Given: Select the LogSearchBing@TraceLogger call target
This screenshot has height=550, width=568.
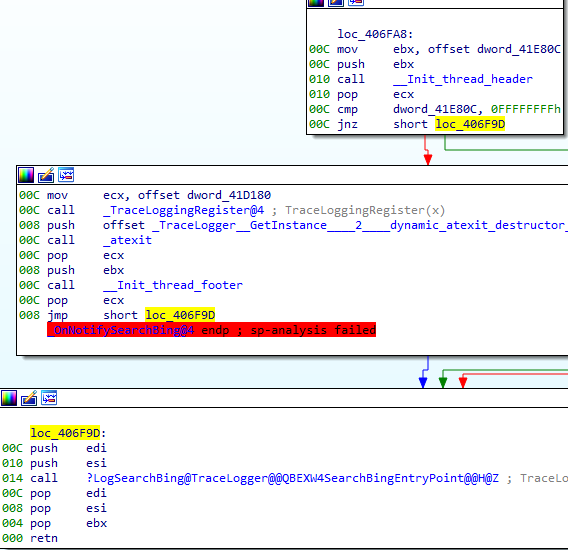Looking at the screenshot, I should [292, 478].
